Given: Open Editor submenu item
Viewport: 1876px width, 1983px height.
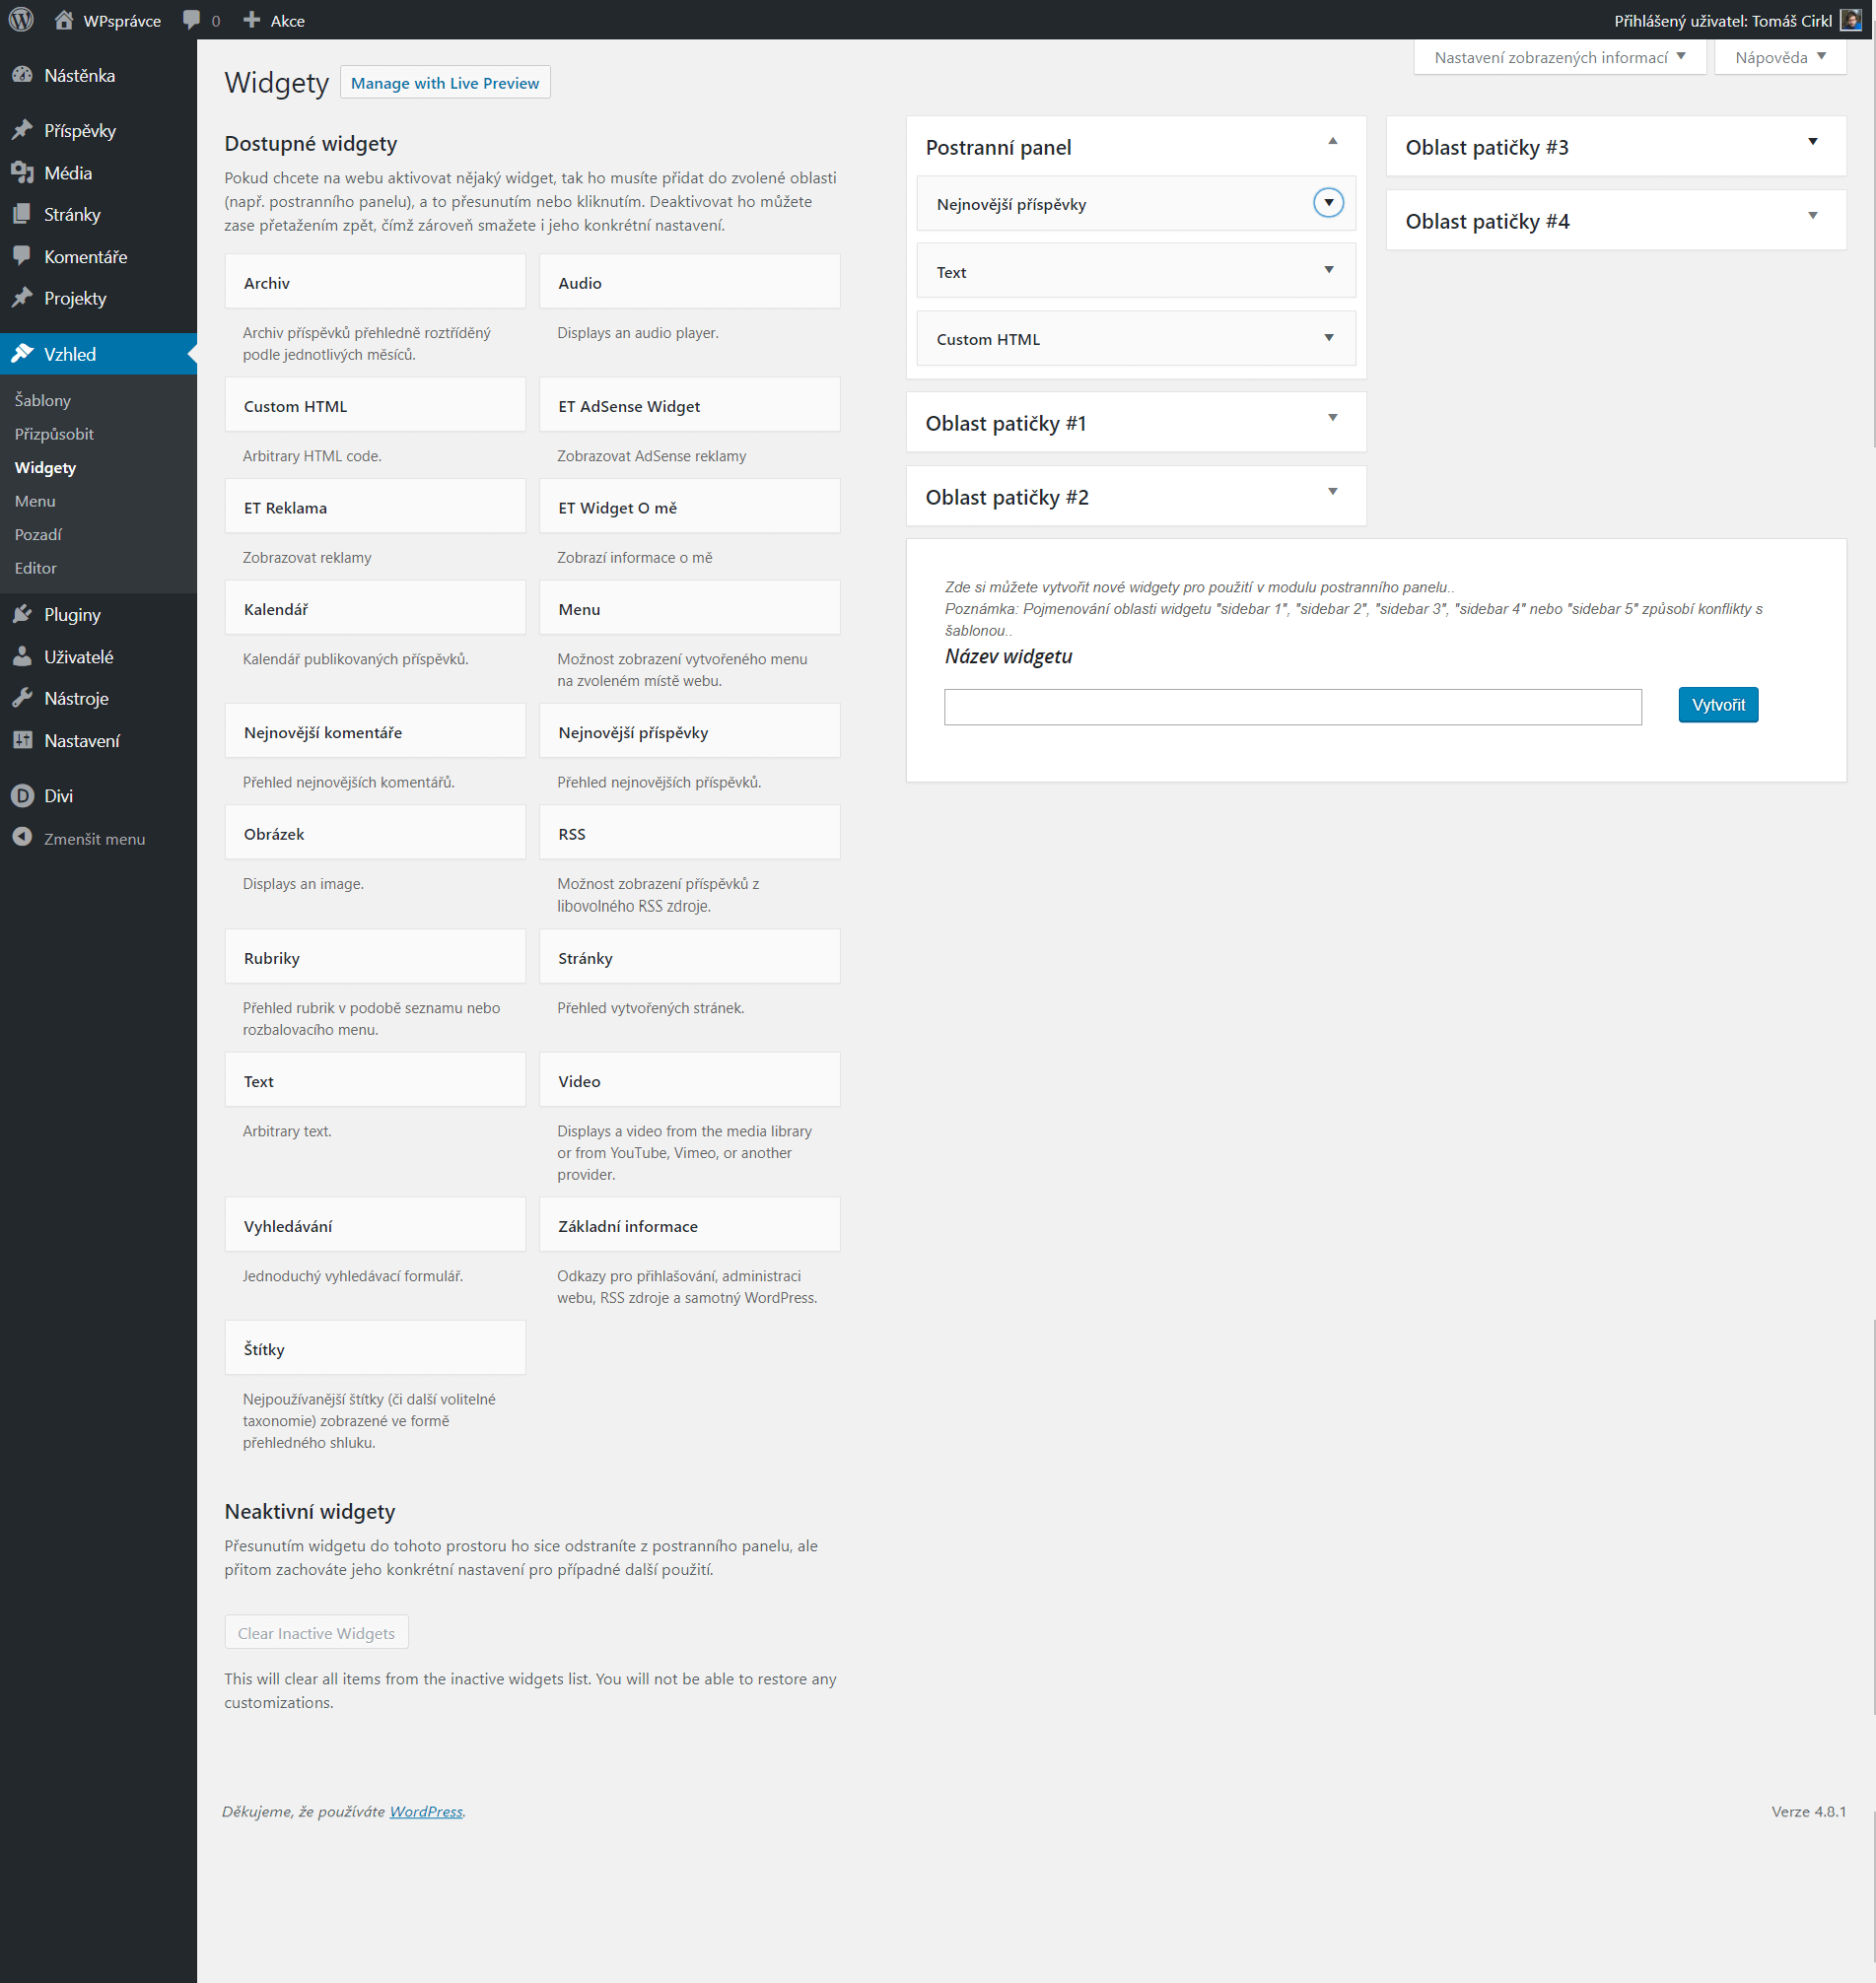Looking at the screenshot, I should coord(36,568).
